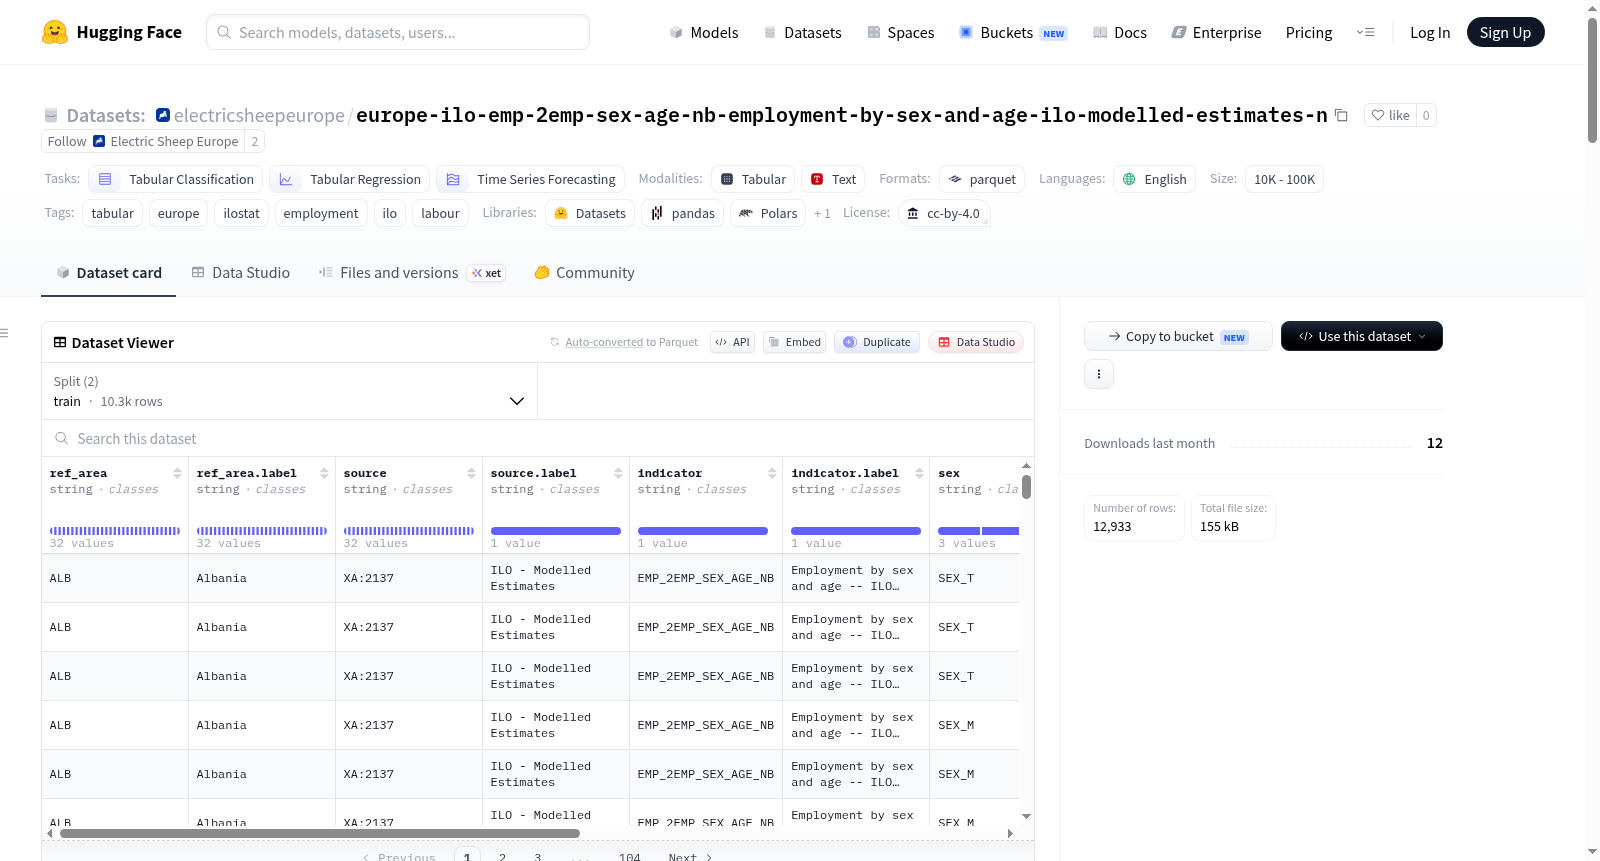This screenshot has height=861, width=1600.
Task: Open Docs in the top navigation
Action: 1119,32
